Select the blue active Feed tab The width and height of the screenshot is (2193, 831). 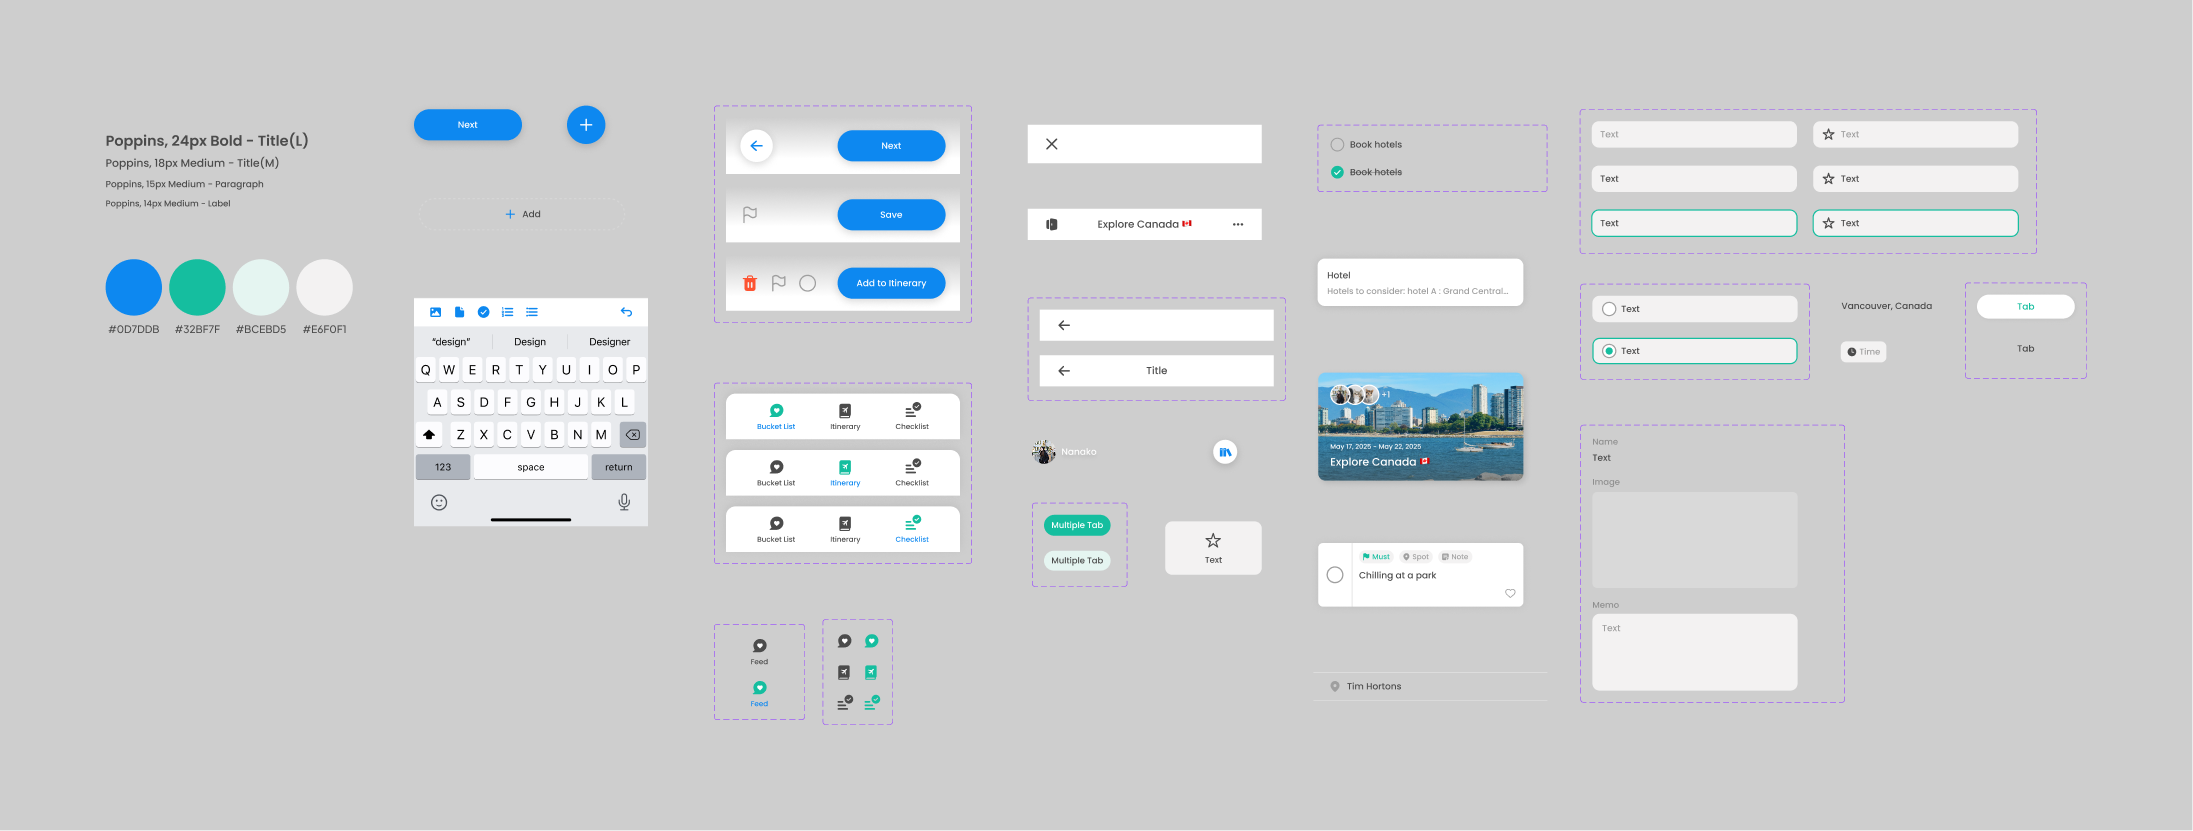[x=760, y=694]
